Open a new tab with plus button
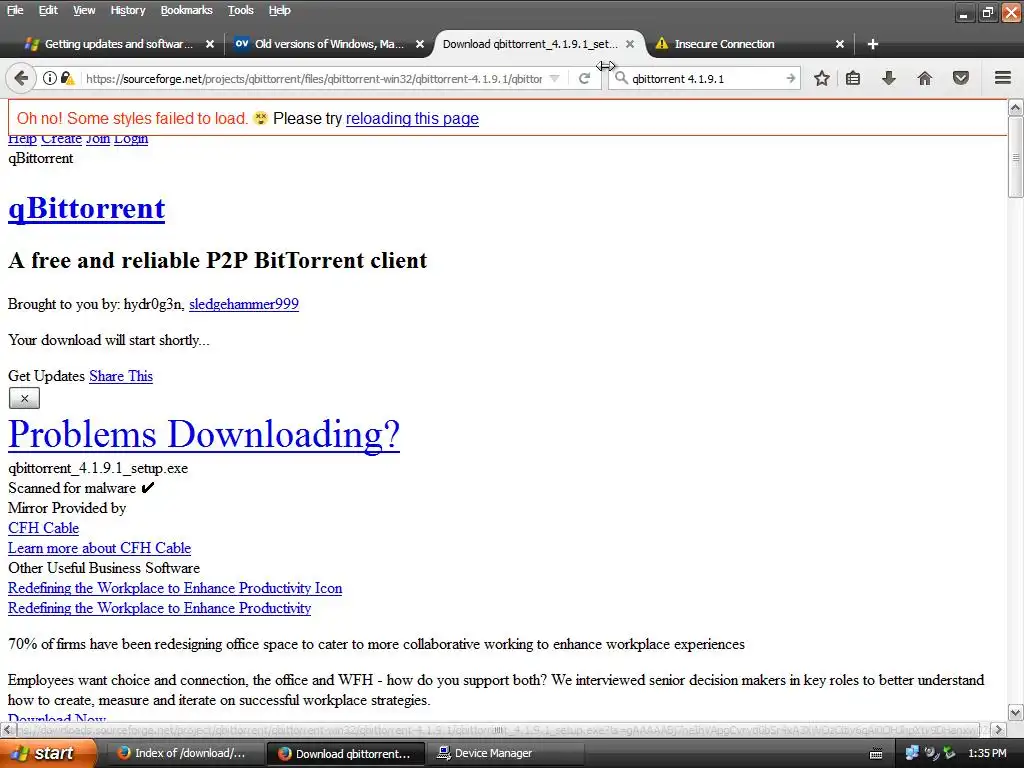The width and height of the screenshot is (1024, 768). point(872,44)
